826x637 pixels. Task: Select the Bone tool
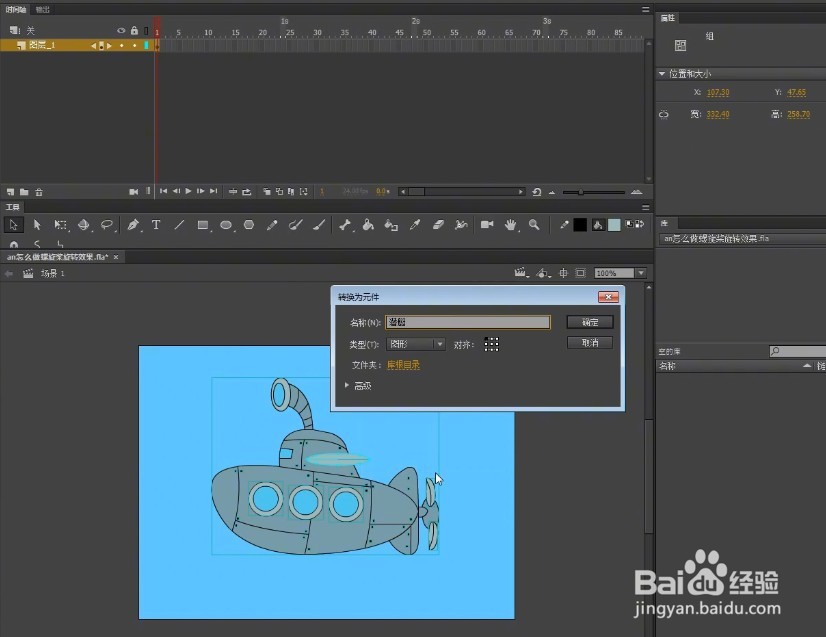[345, 225]
